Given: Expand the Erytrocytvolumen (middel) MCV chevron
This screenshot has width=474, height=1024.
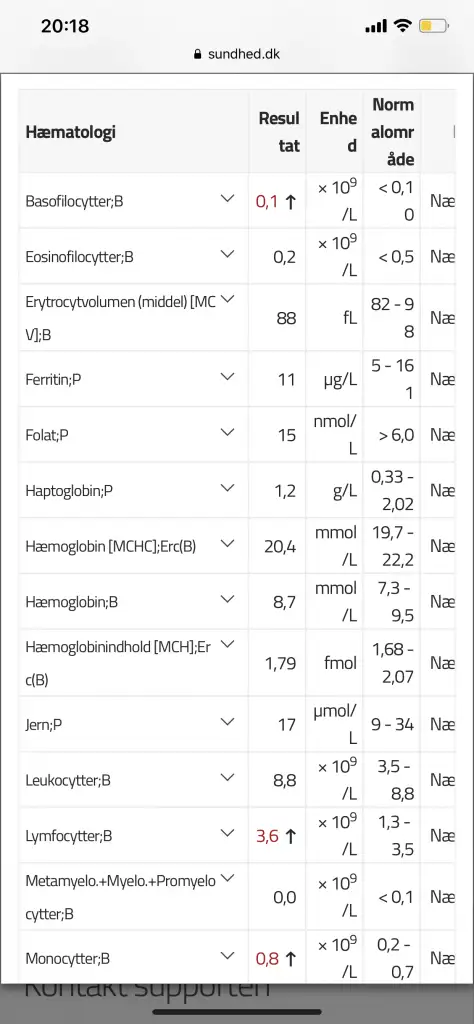Looking at the screenshot, I should tap(227, 298).
